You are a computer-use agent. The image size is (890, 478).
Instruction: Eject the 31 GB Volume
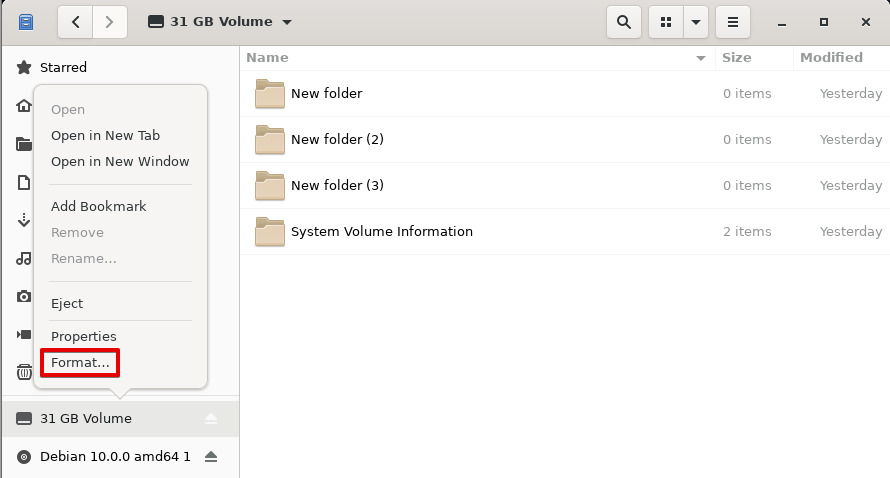[x=211, y=419]
